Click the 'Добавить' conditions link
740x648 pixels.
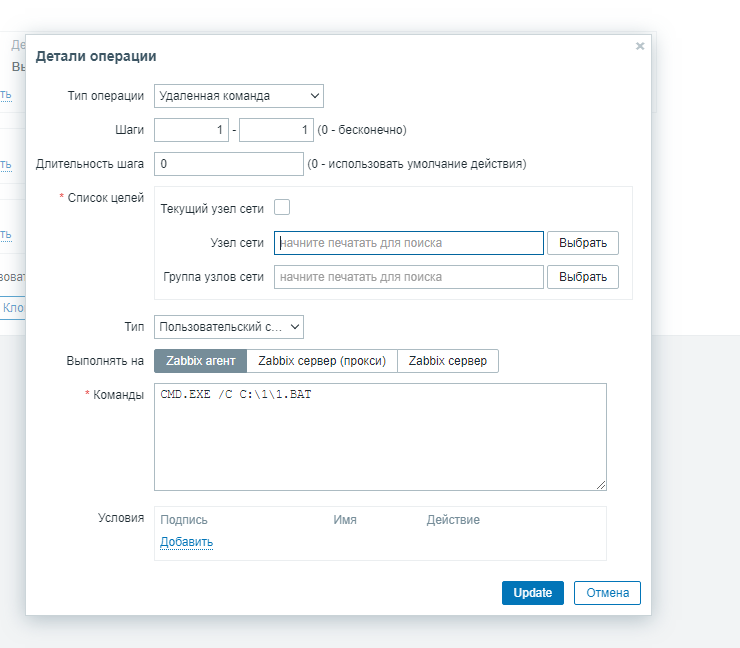[x=186, y=542]
